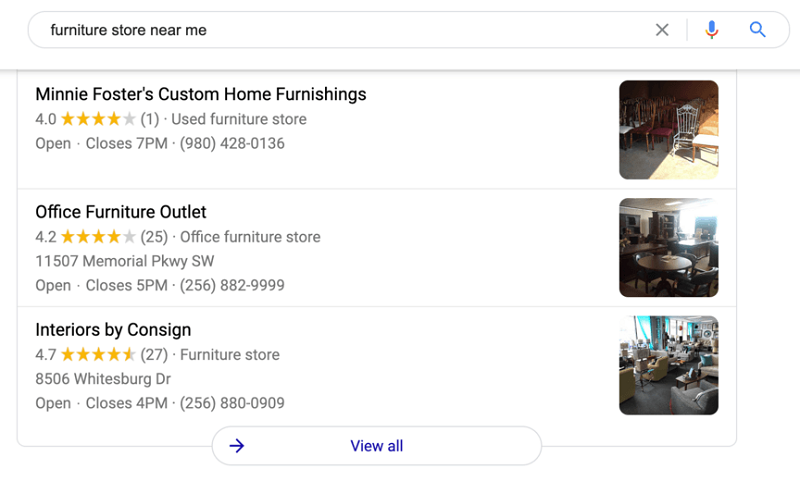The width and height of the screenshot is (800, 481).
Task: Clear the search query with X icon
Action: [662, 30]
